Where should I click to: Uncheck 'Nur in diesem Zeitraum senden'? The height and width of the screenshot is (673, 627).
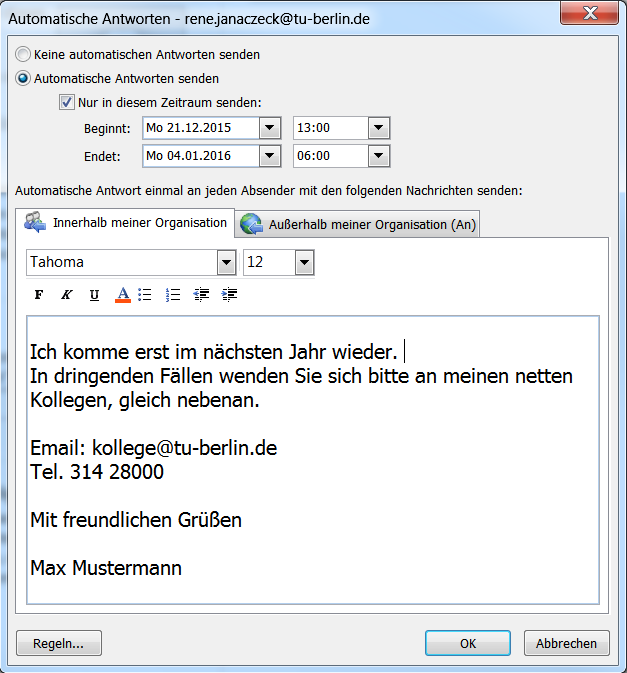coord(67,102)
